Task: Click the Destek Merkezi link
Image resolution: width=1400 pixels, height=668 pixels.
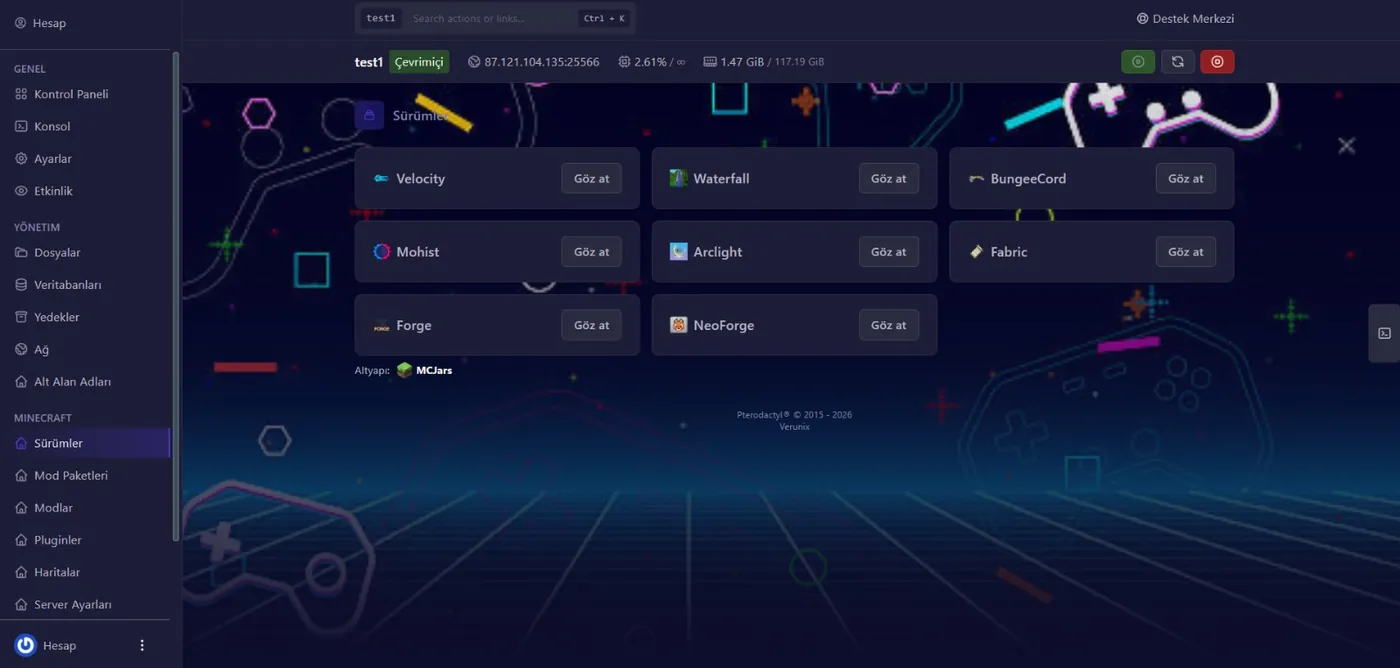Action: (x=1186, y=19)
